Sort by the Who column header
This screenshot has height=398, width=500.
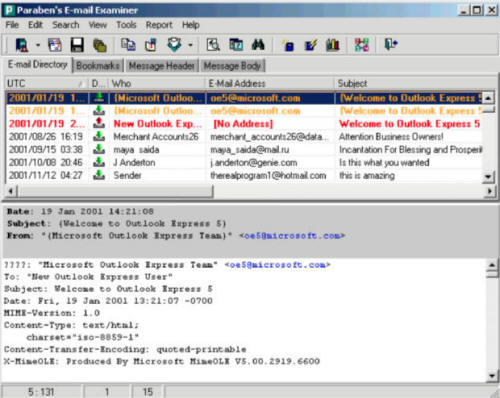tap(157, 83)
